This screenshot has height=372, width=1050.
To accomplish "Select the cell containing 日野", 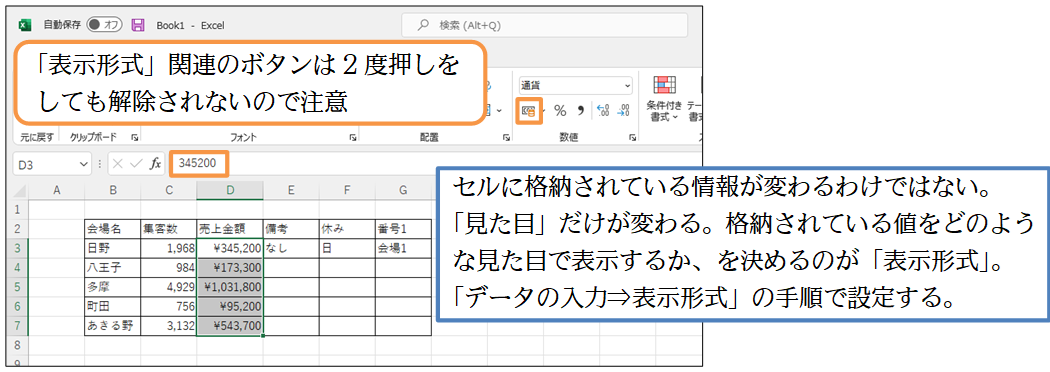I will pos(112,248).
